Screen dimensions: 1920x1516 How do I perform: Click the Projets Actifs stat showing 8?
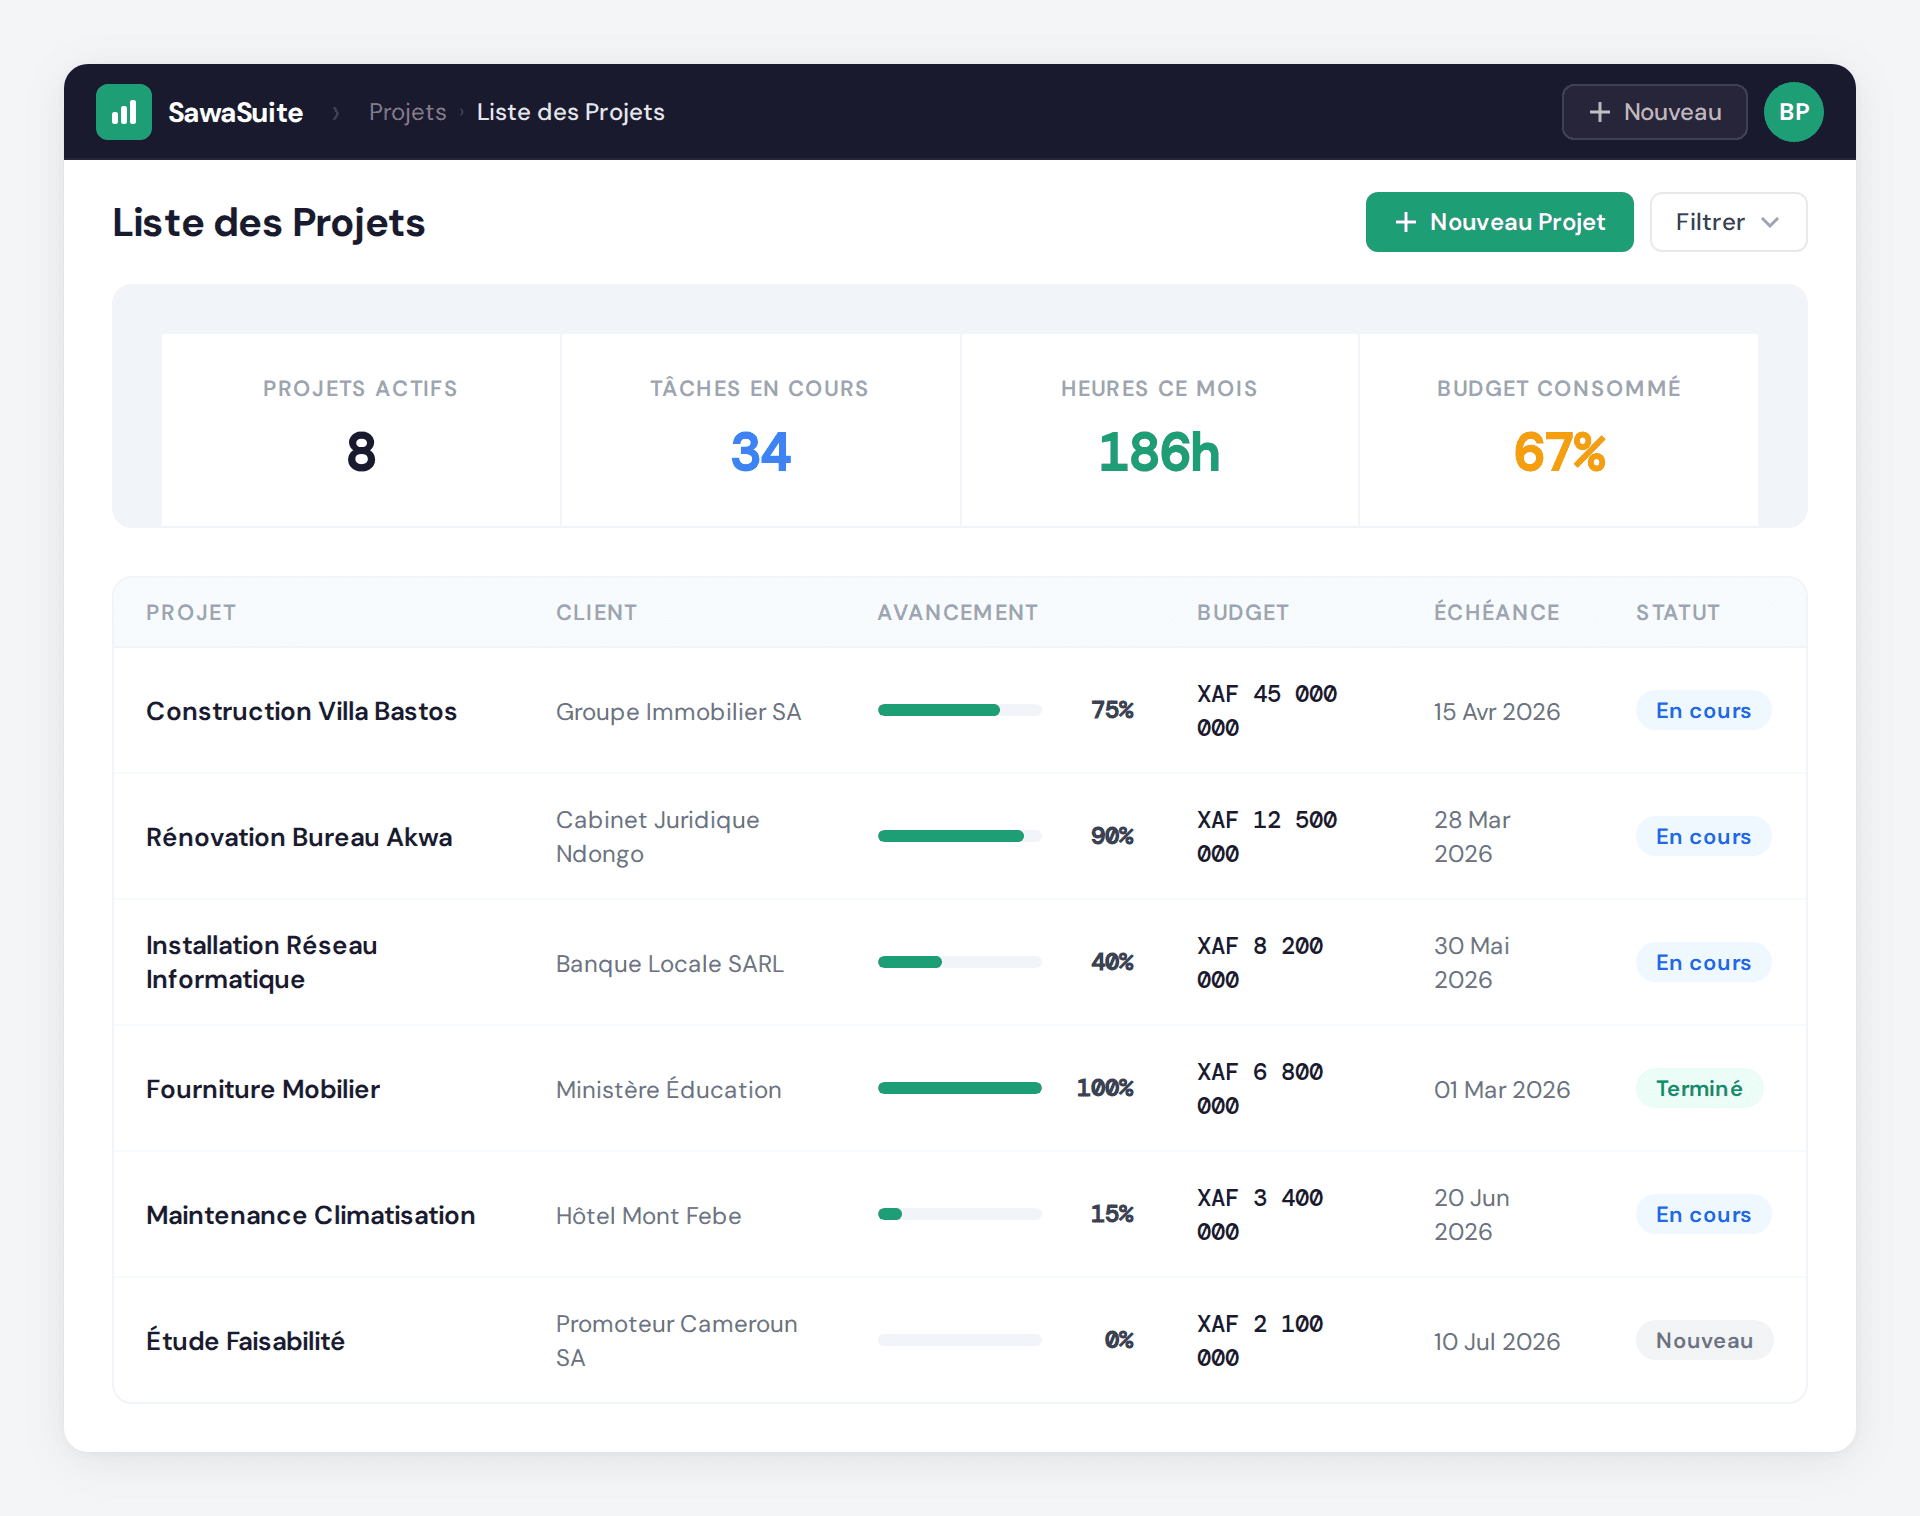pyautogui.click(x=360, y=430)
